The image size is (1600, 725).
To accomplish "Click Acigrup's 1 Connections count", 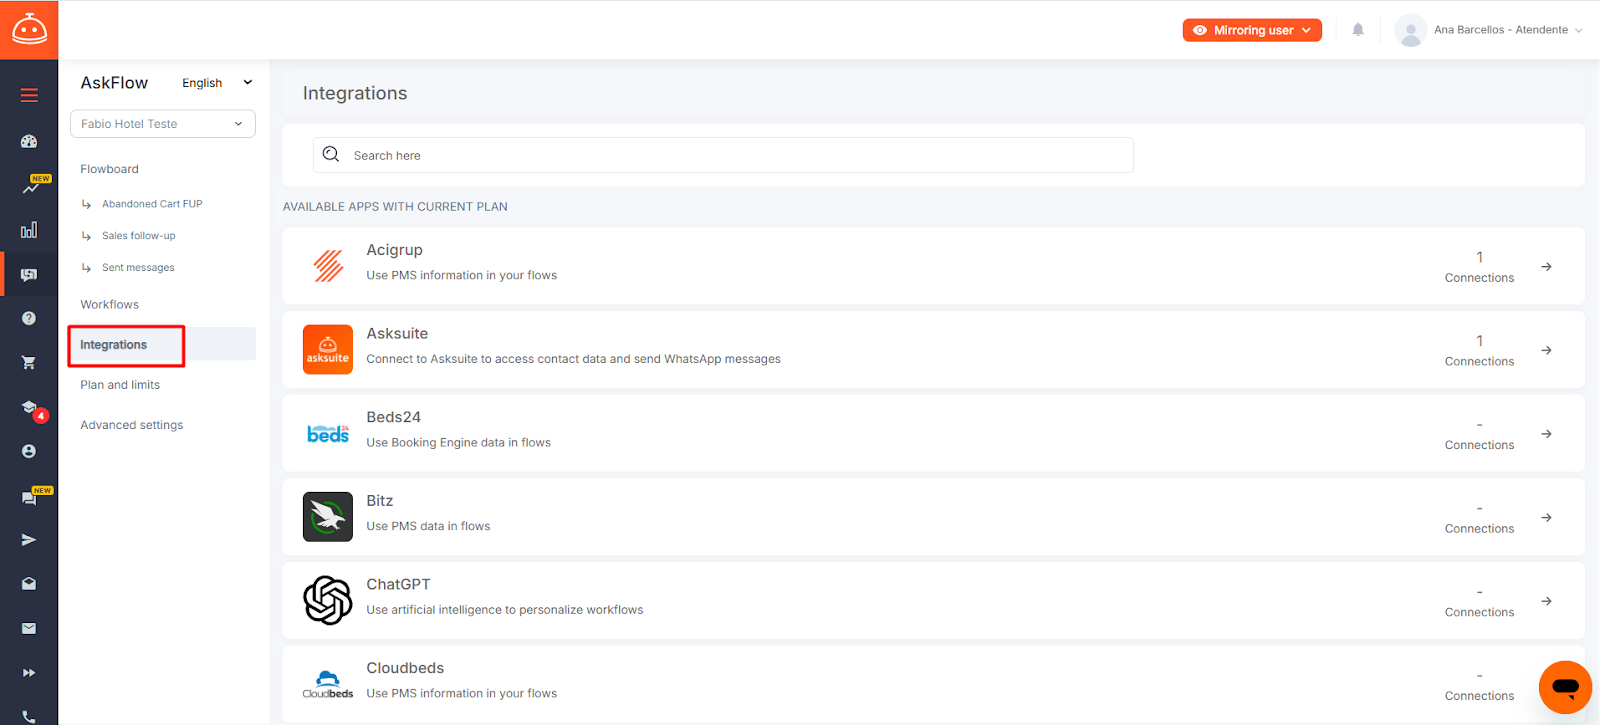I will coord(1480,267).
